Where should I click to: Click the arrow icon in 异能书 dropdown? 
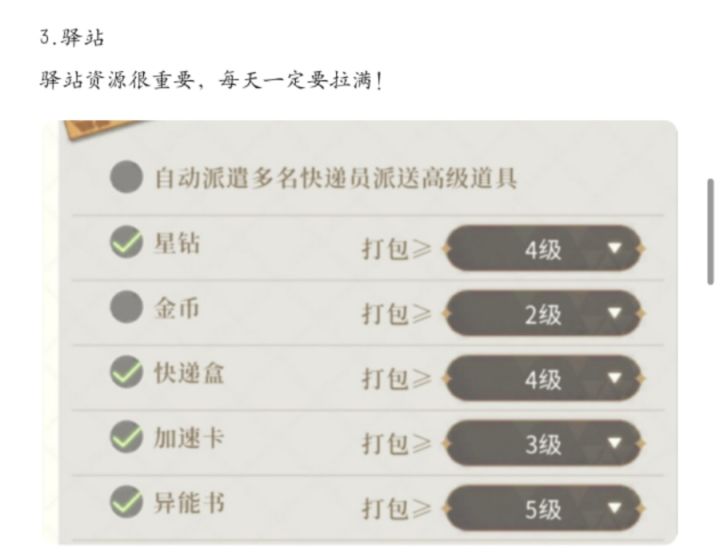pos(614,508)
